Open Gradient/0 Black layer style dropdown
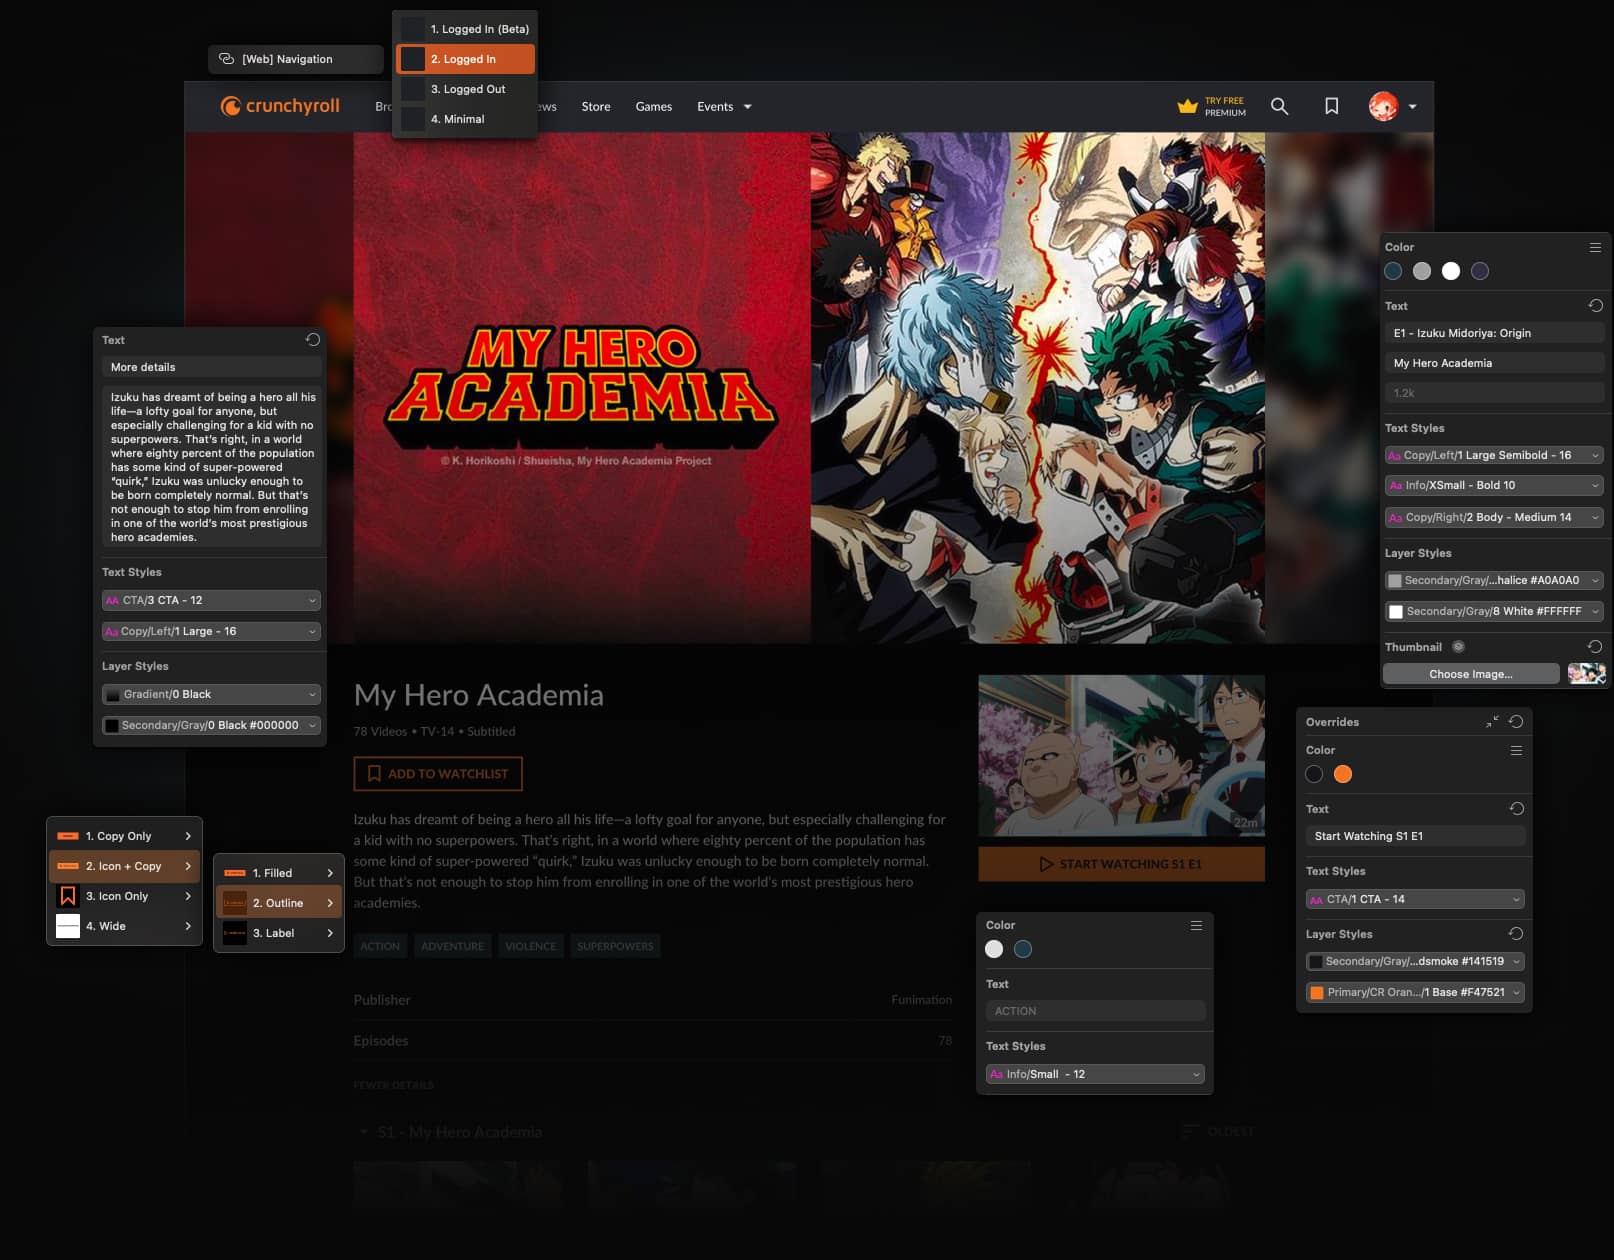Screen dimensions: 1614x1260 click(x=211, y=694)
